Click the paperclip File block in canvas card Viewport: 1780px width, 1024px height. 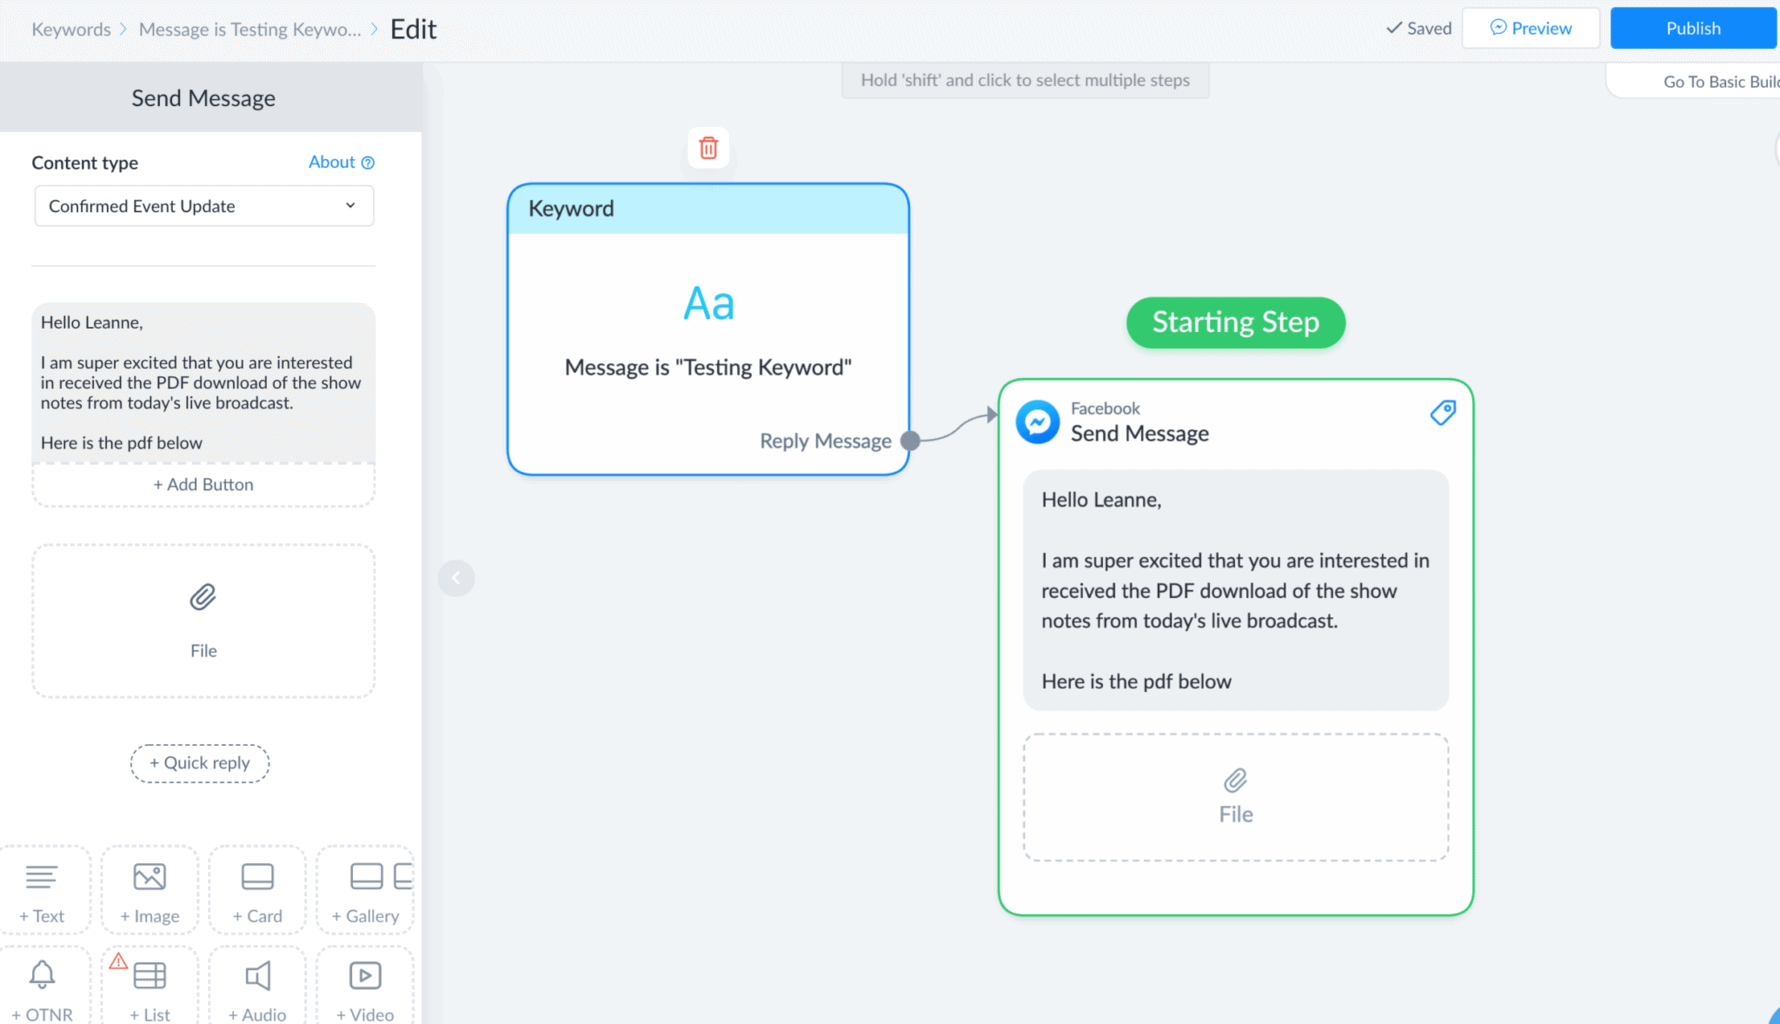pos(1235,797)
